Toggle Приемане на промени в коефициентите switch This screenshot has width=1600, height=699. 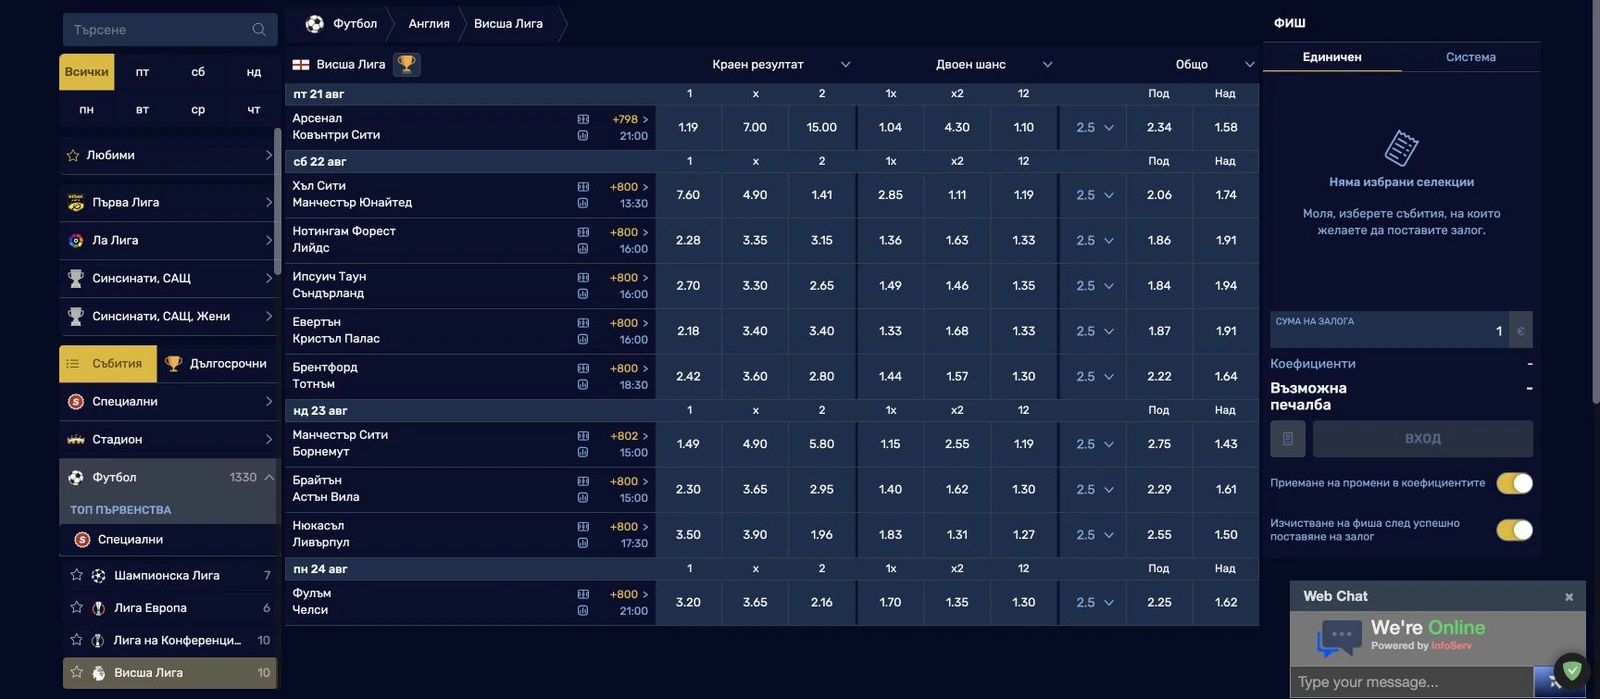[1514, 483]
